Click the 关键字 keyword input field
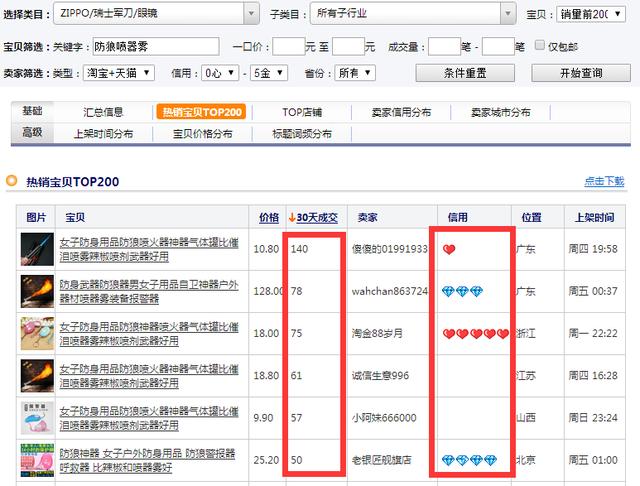 (x=156, y=47)
